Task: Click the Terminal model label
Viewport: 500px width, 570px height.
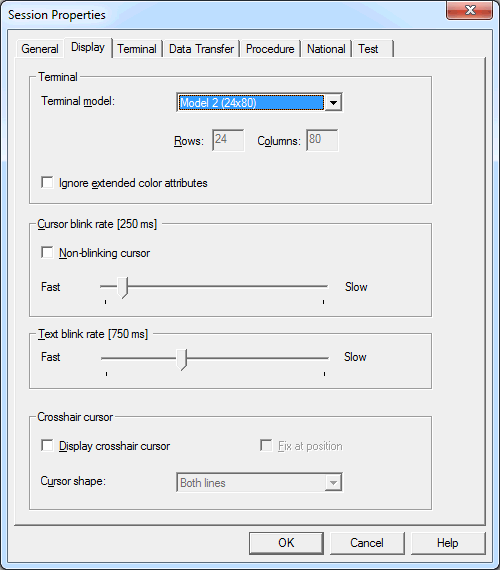Action: click(x=78, y=101)
